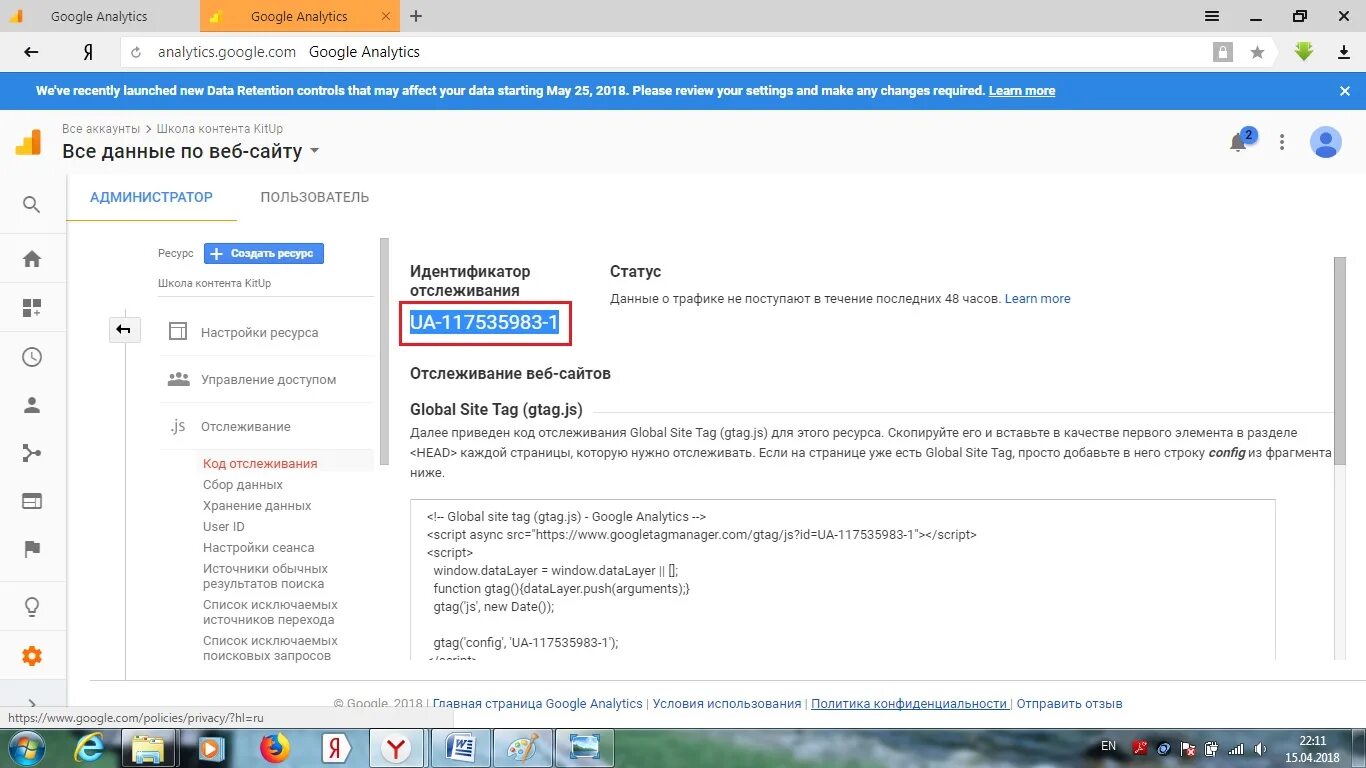Select 'Настройки сеанса' submenu item

coord(259,547)
